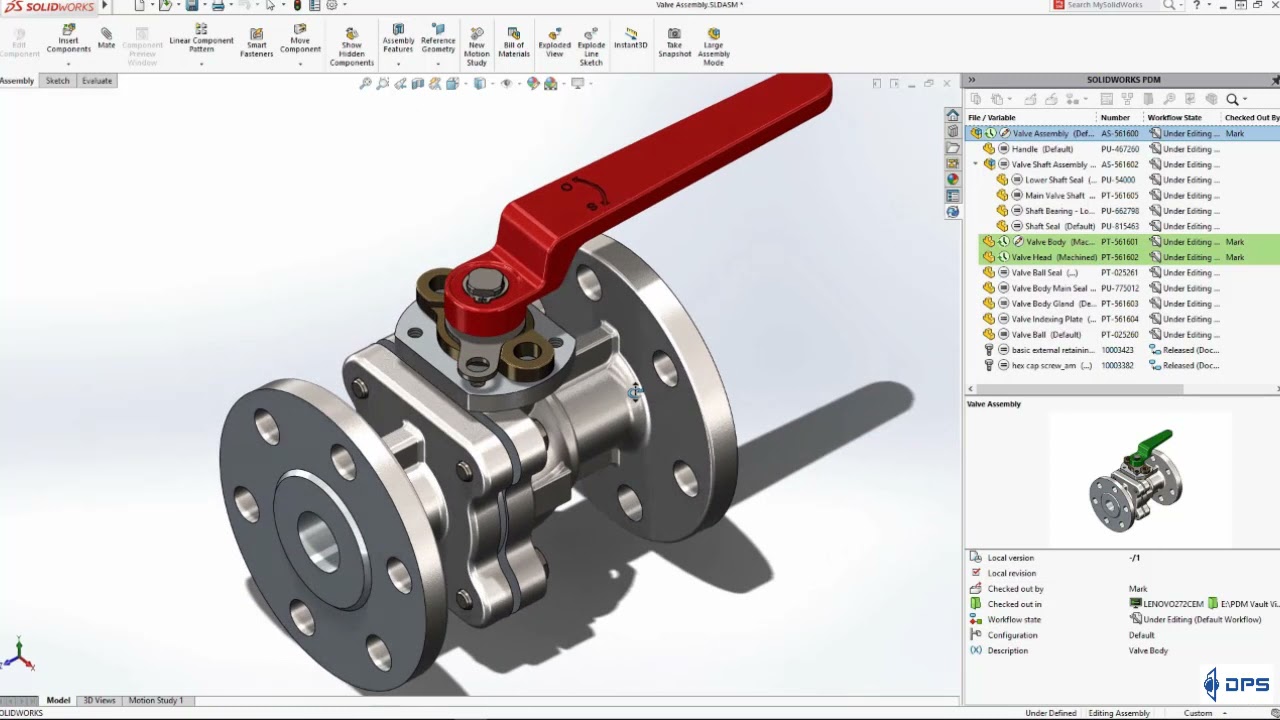The height and width of the screenshot is (720, 1280).
Task: Create a New Motion Study
Action: [477, 46]
